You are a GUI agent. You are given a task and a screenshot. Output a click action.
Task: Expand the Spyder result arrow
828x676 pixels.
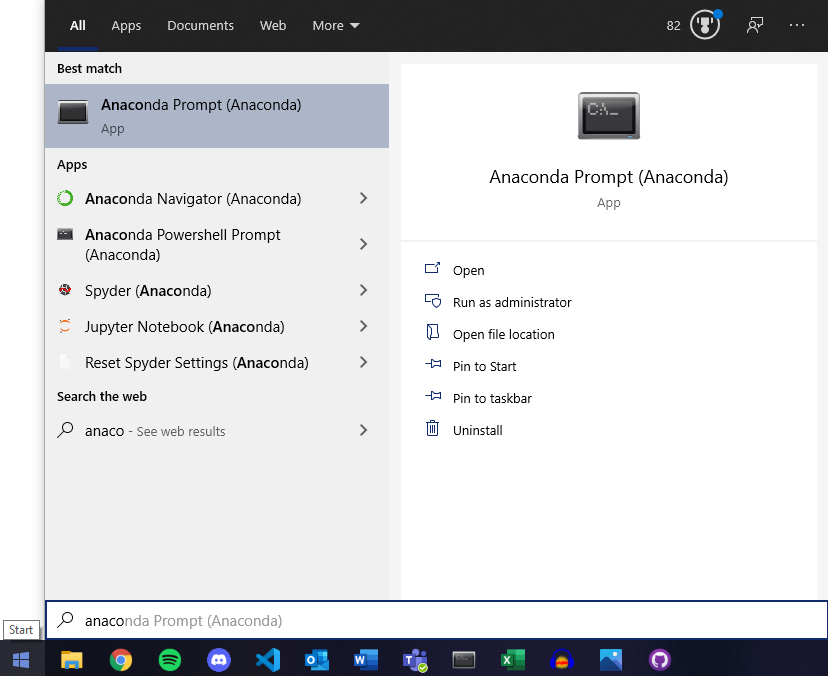[363, 290]
